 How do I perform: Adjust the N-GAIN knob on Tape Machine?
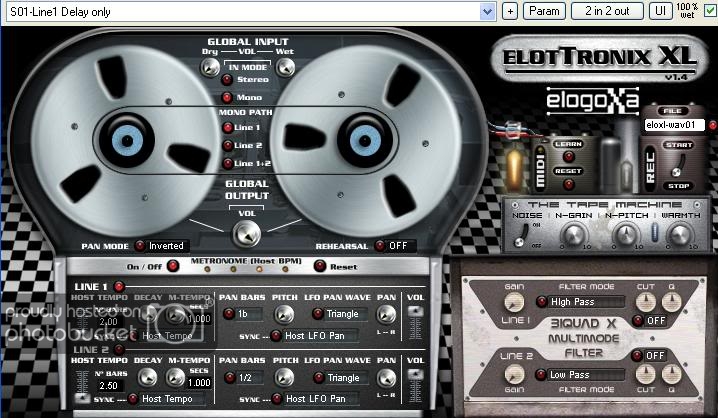[573, 235]
